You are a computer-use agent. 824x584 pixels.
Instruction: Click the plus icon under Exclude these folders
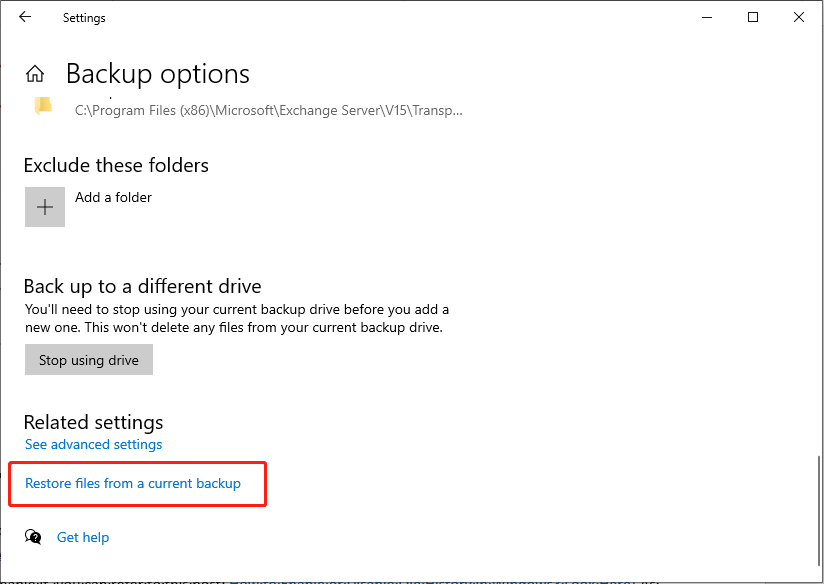[44, 206]
